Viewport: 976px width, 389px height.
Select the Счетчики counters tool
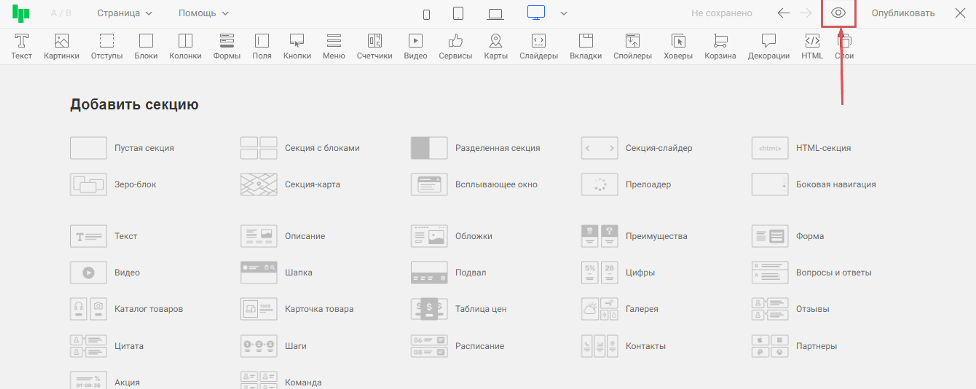[x=375, y=47]
